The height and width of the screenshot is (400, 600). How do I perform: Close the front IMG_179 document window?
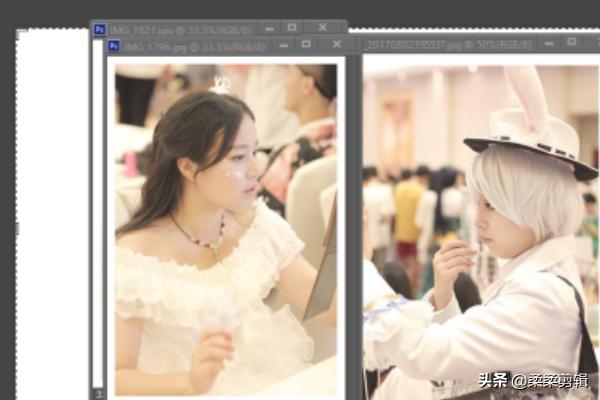pos(336,45)
